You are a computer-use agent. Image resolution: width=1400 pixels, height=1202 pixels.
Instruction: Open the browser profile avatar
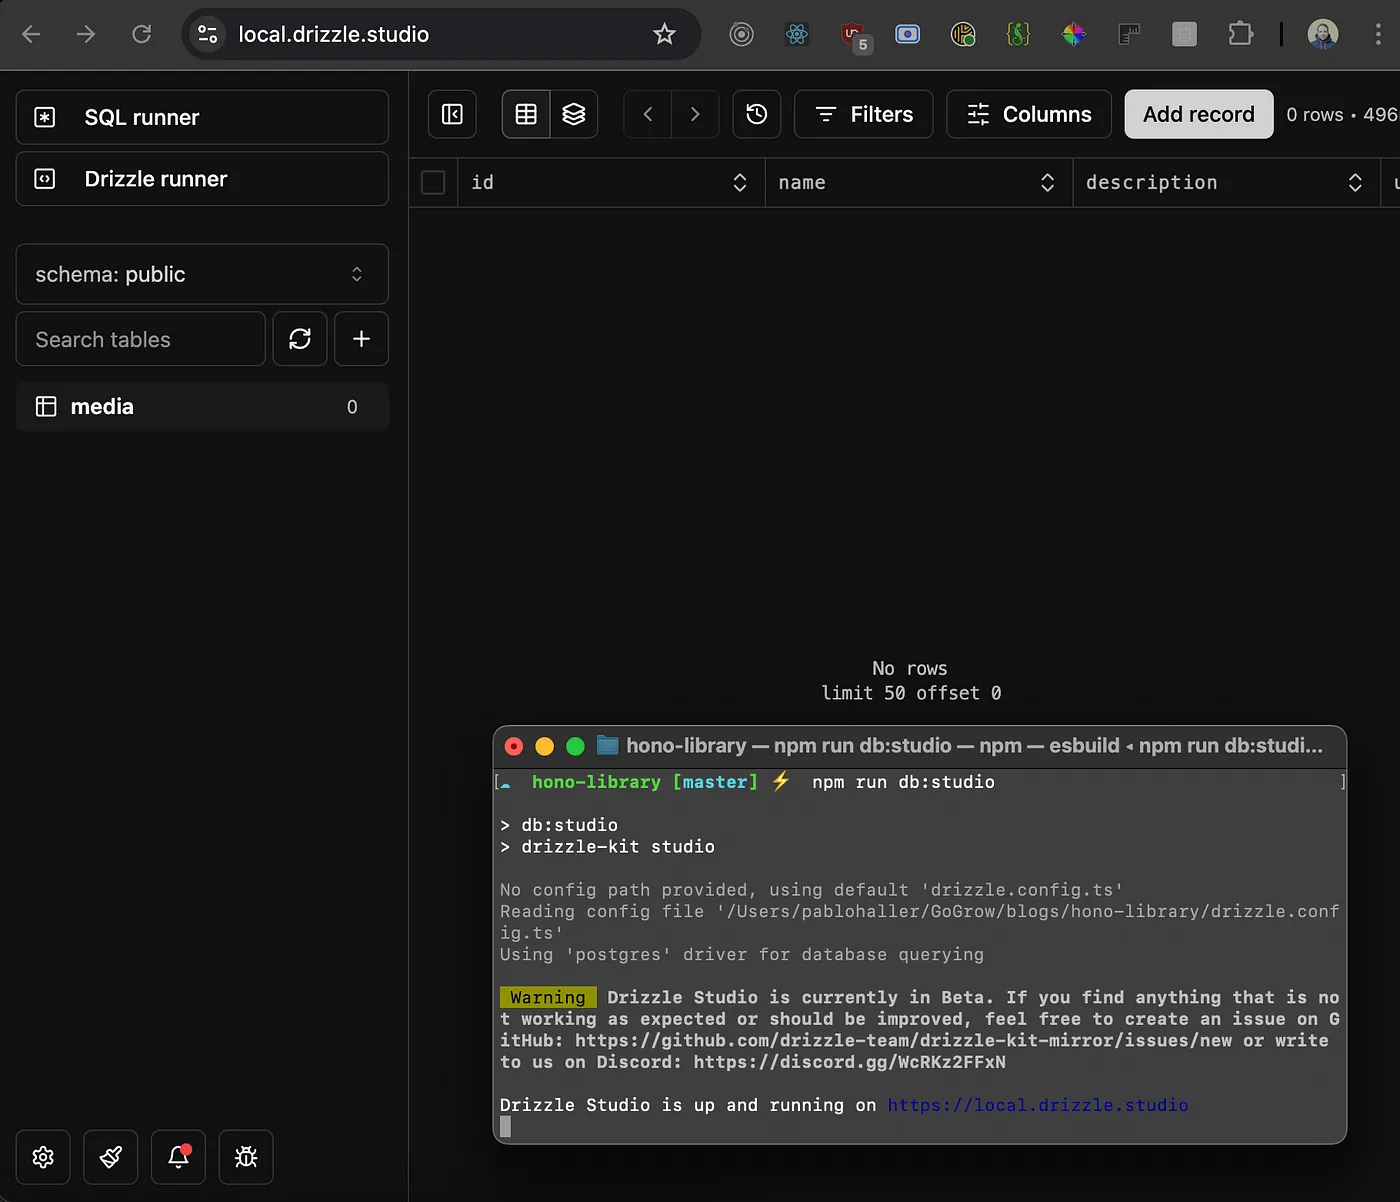tap(1323, 34)
